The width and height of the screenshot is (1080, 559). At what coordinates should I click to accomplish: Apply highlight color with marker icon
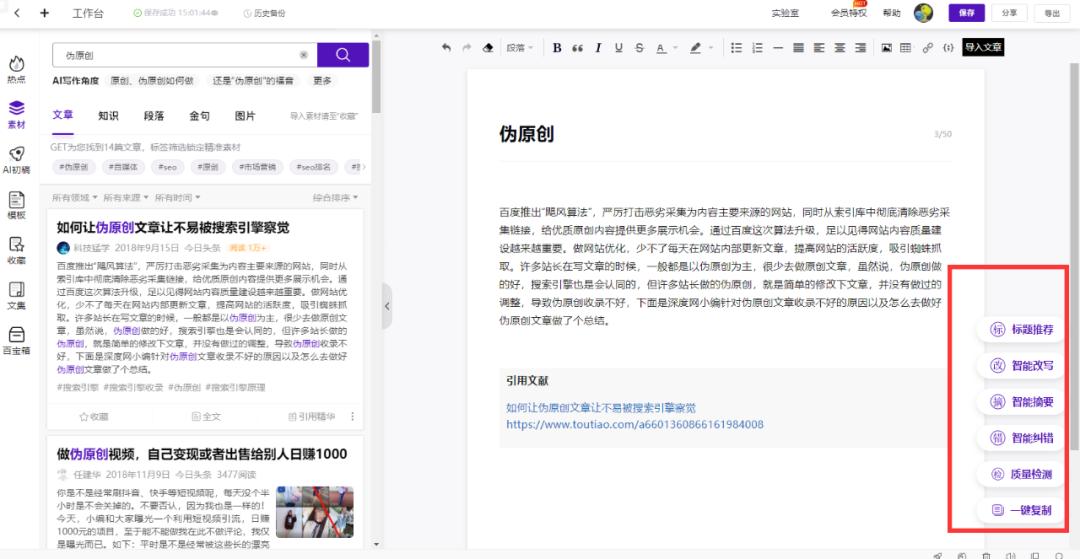[695, 48]
